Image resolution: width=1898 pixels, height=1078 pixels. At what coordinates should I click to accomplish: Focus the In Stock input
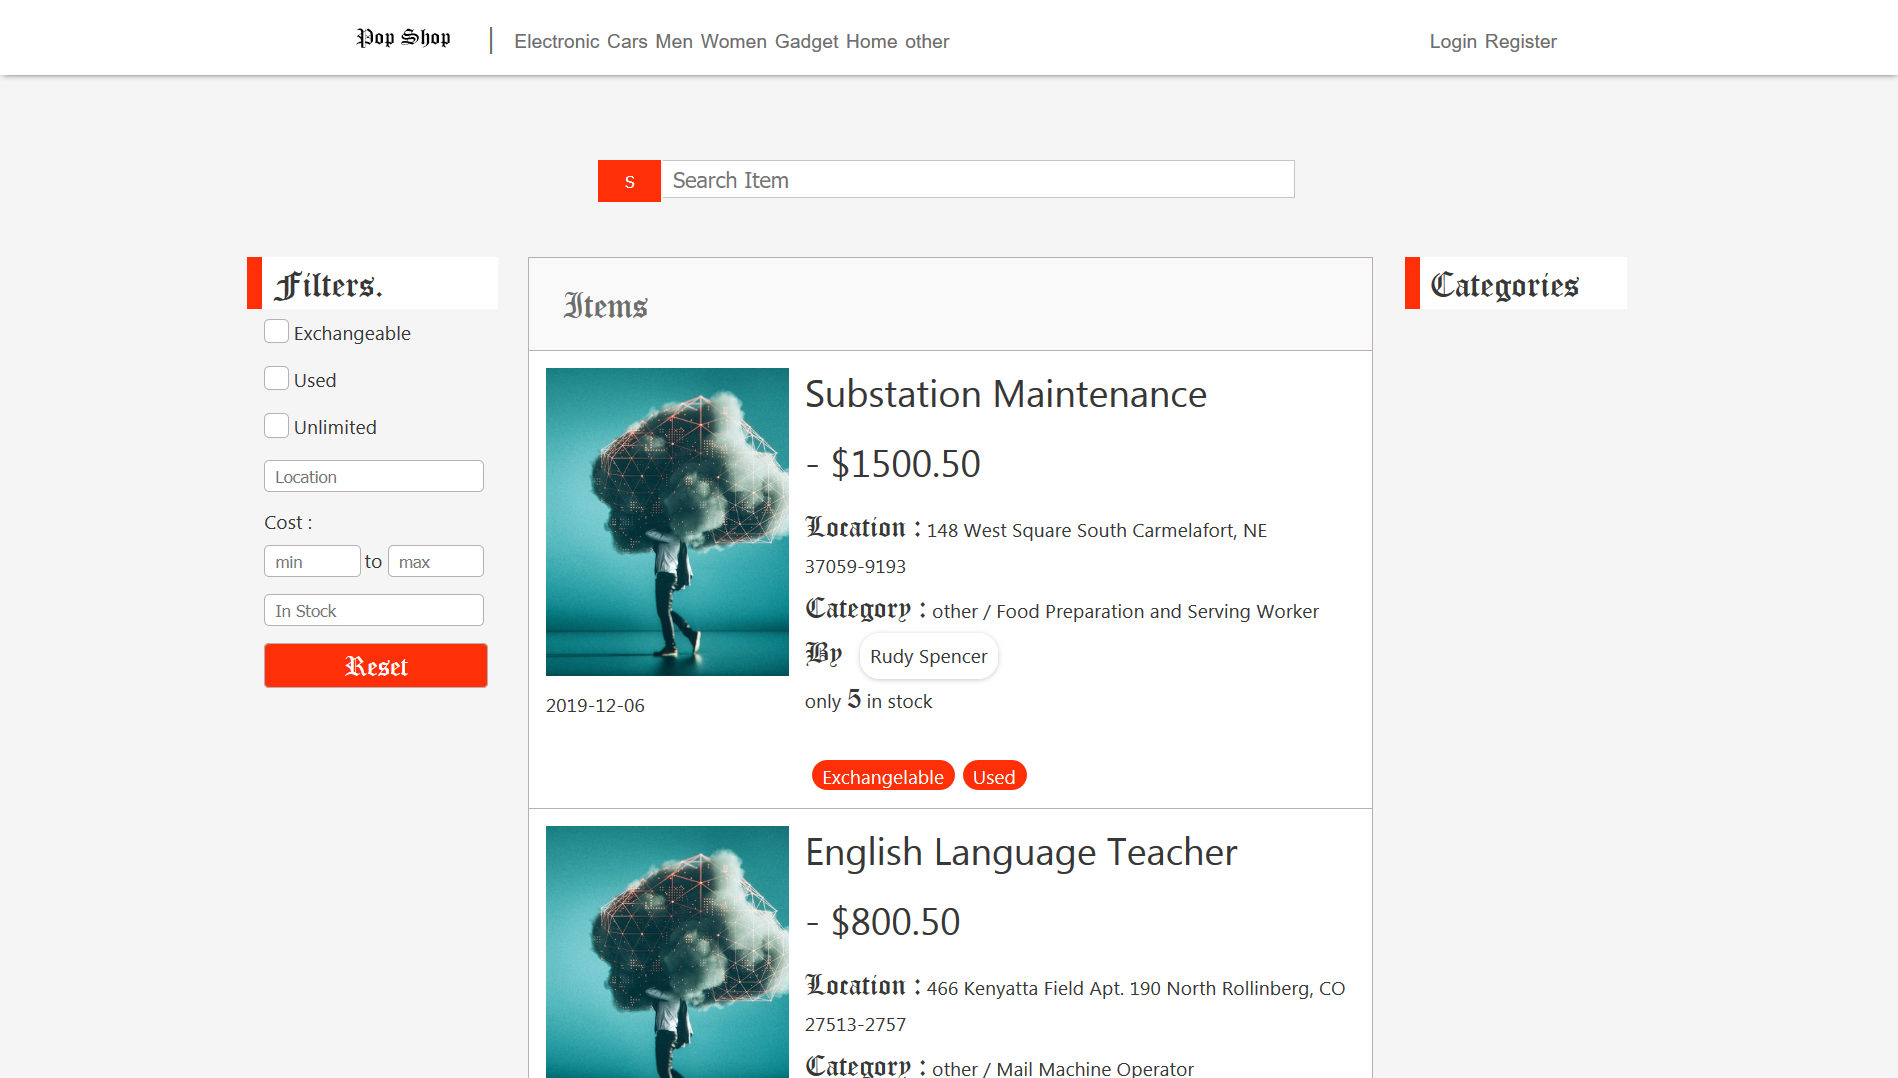tap(373, 611)
